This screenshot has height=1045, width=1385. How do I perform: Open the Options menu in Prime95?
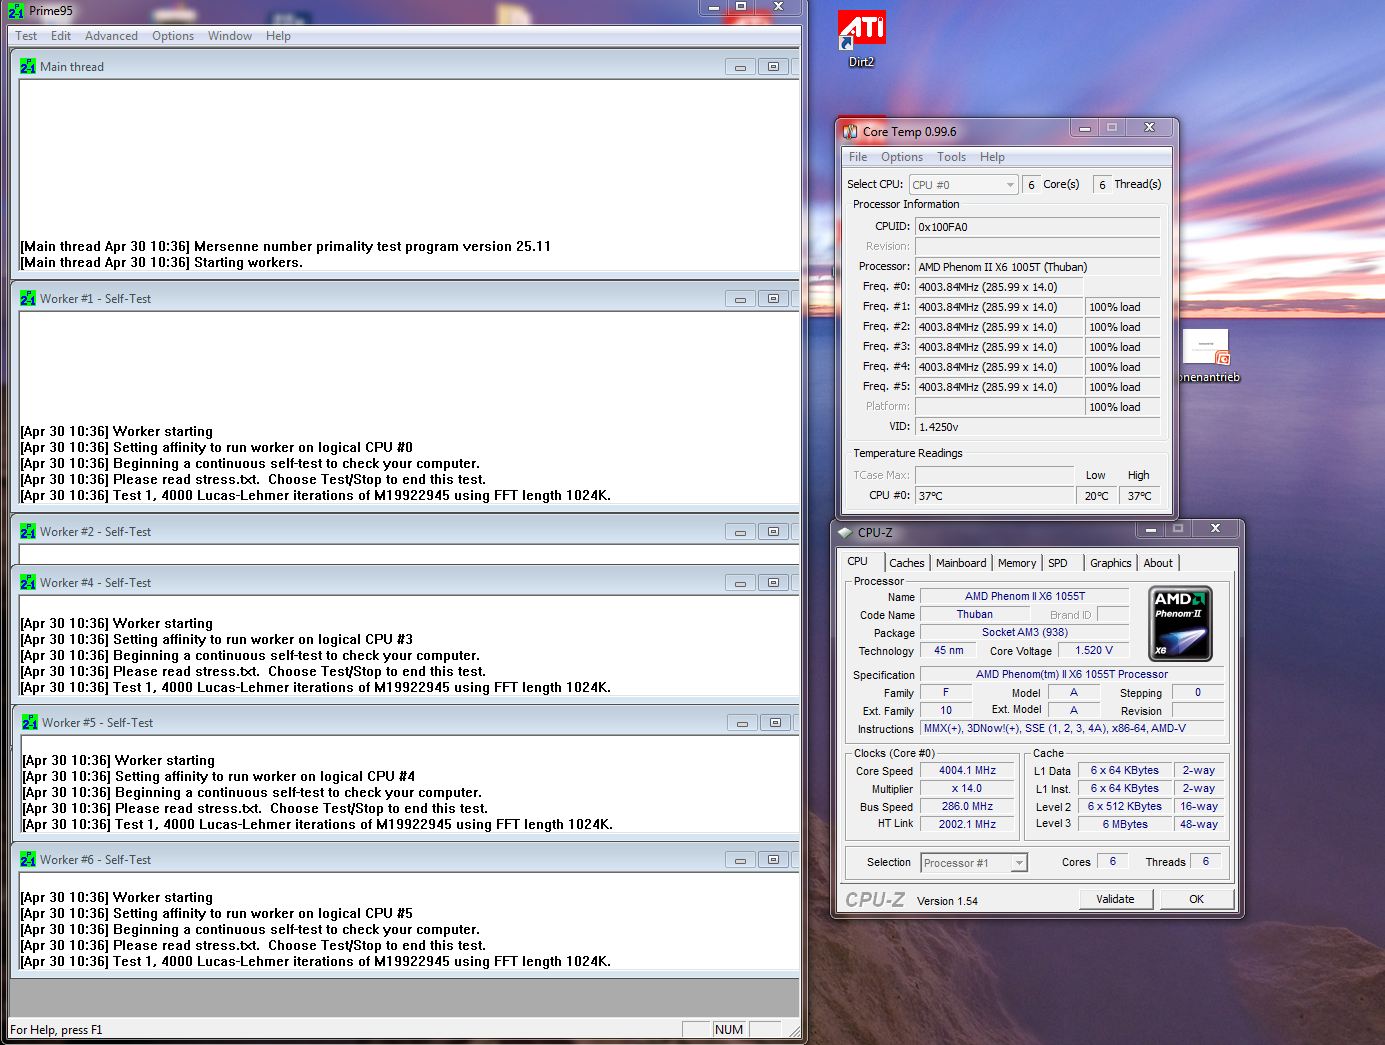tap(173, 36)
